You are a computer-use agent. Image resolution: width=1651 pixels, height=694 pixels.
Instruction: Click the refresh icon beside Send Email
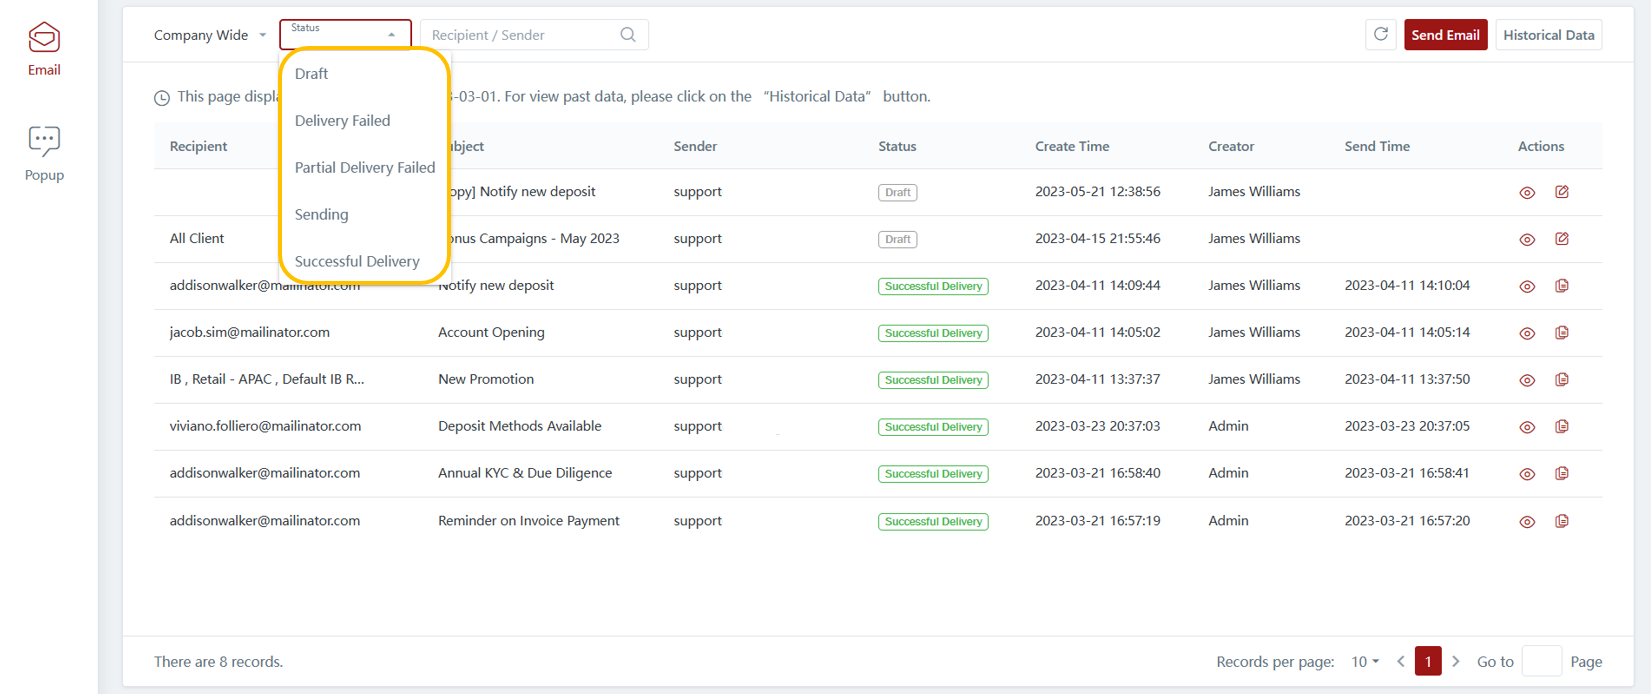tap(1381, 35)
